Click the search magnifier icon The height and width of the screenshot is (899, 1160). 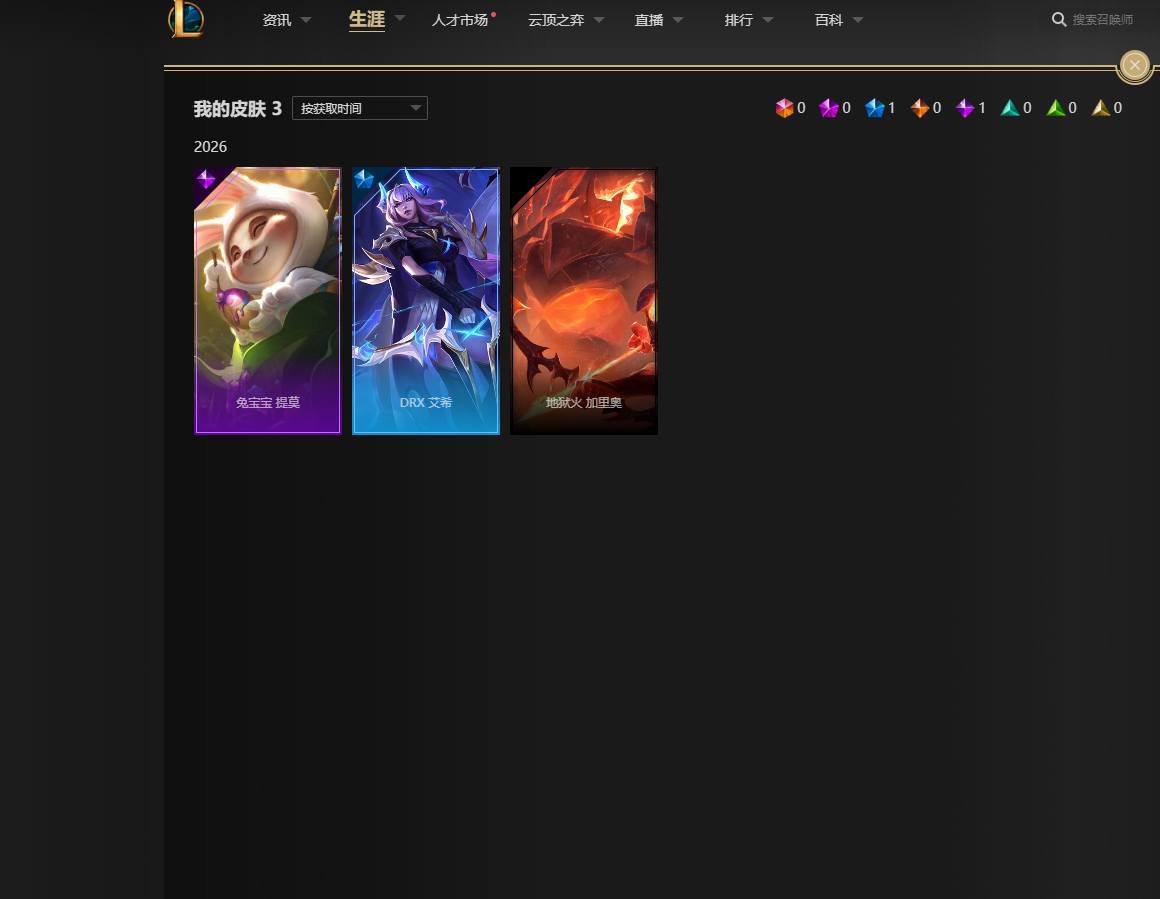click(1059, 19)
